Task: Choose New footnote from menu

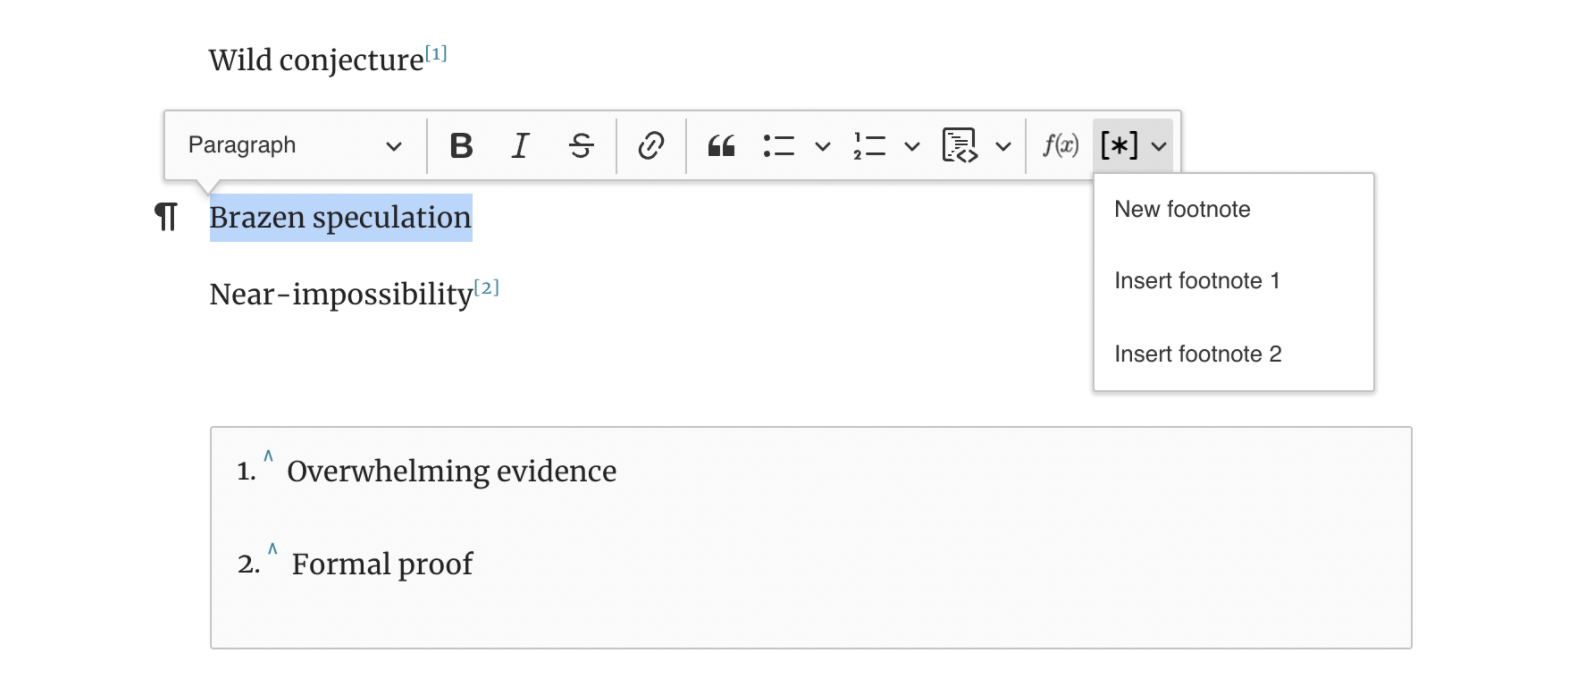Action: pos(1182,209)
